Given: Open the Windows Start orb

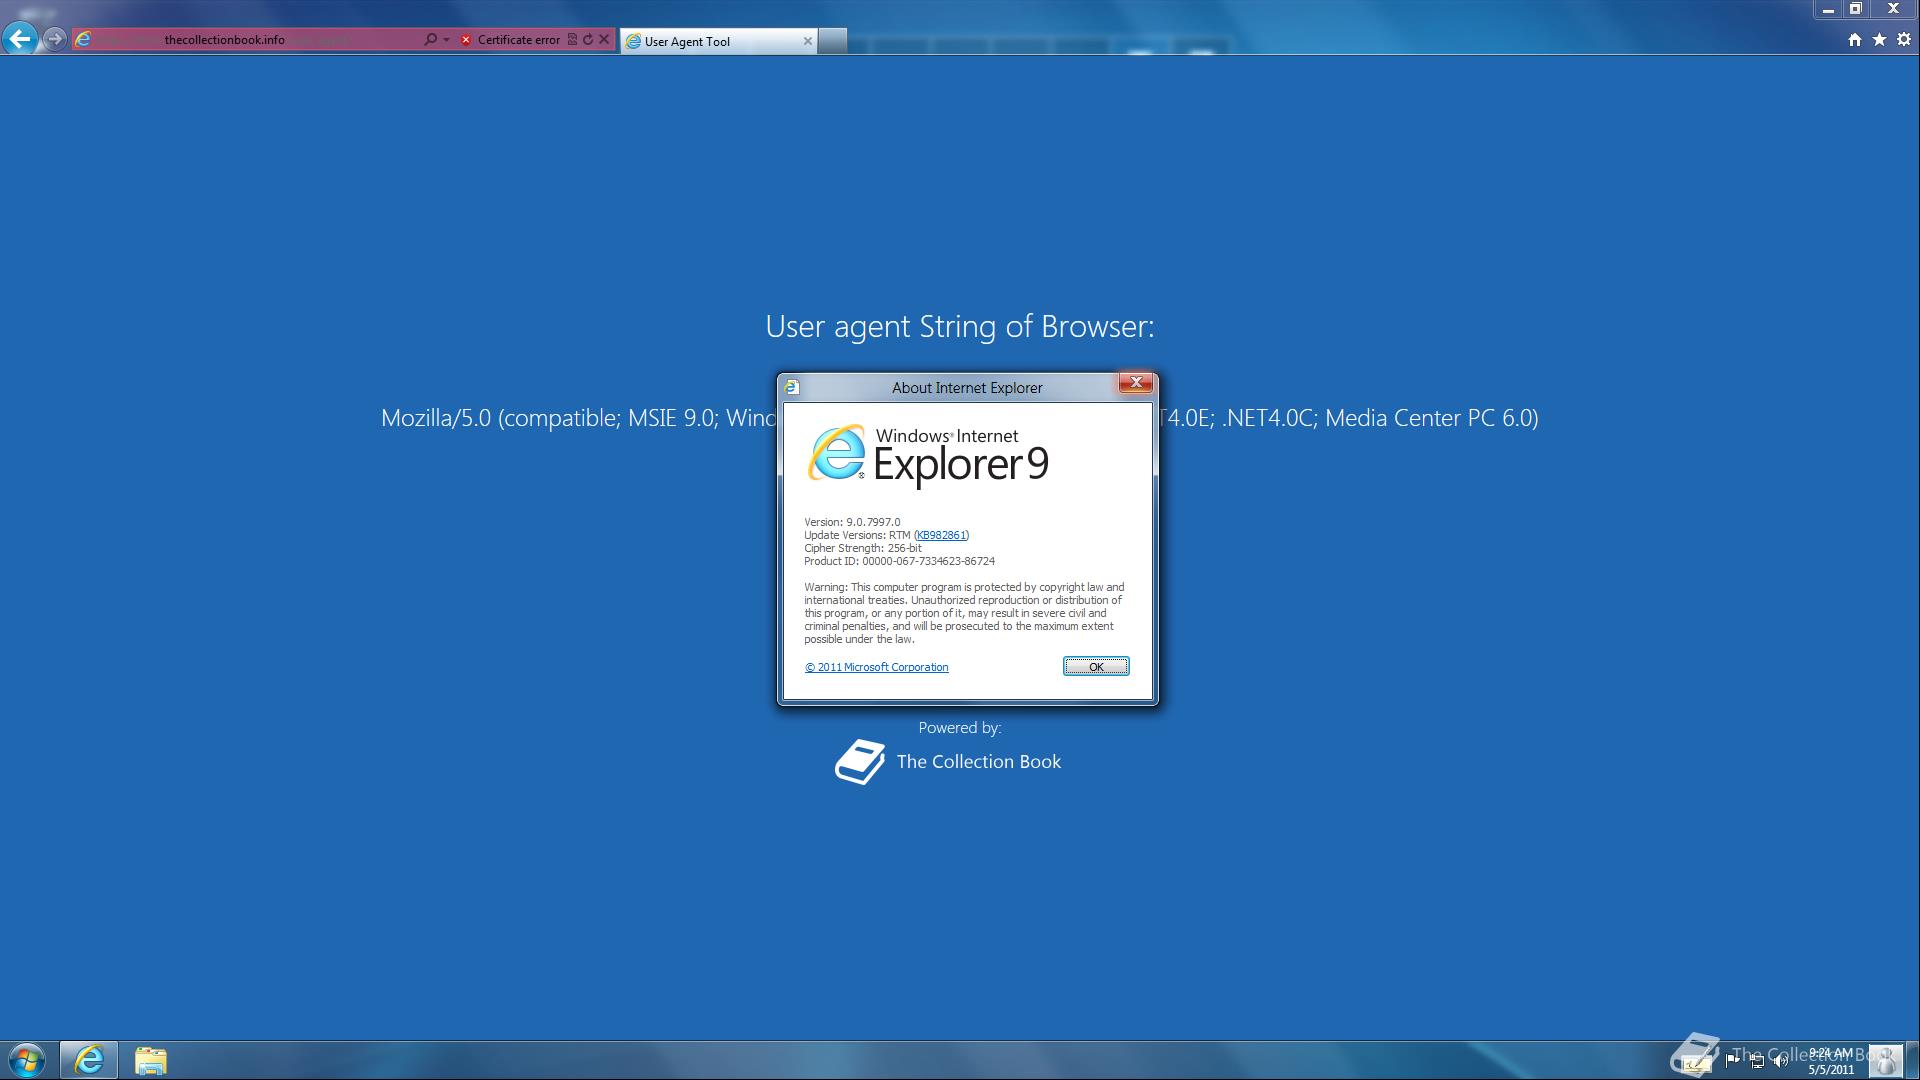Looking at the screenshot, I should tap(27, 1060).
